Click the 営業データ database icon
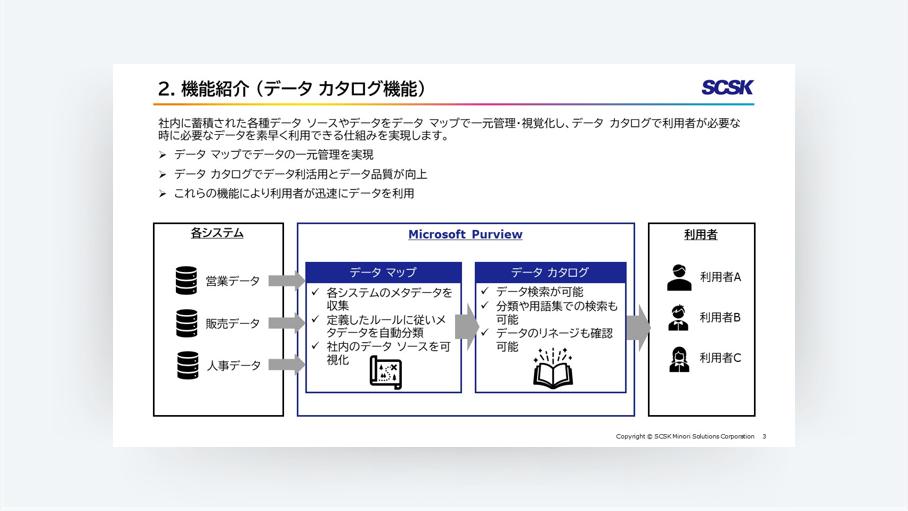The height and width of the screenshot is (511, 908). coord(186,280)
